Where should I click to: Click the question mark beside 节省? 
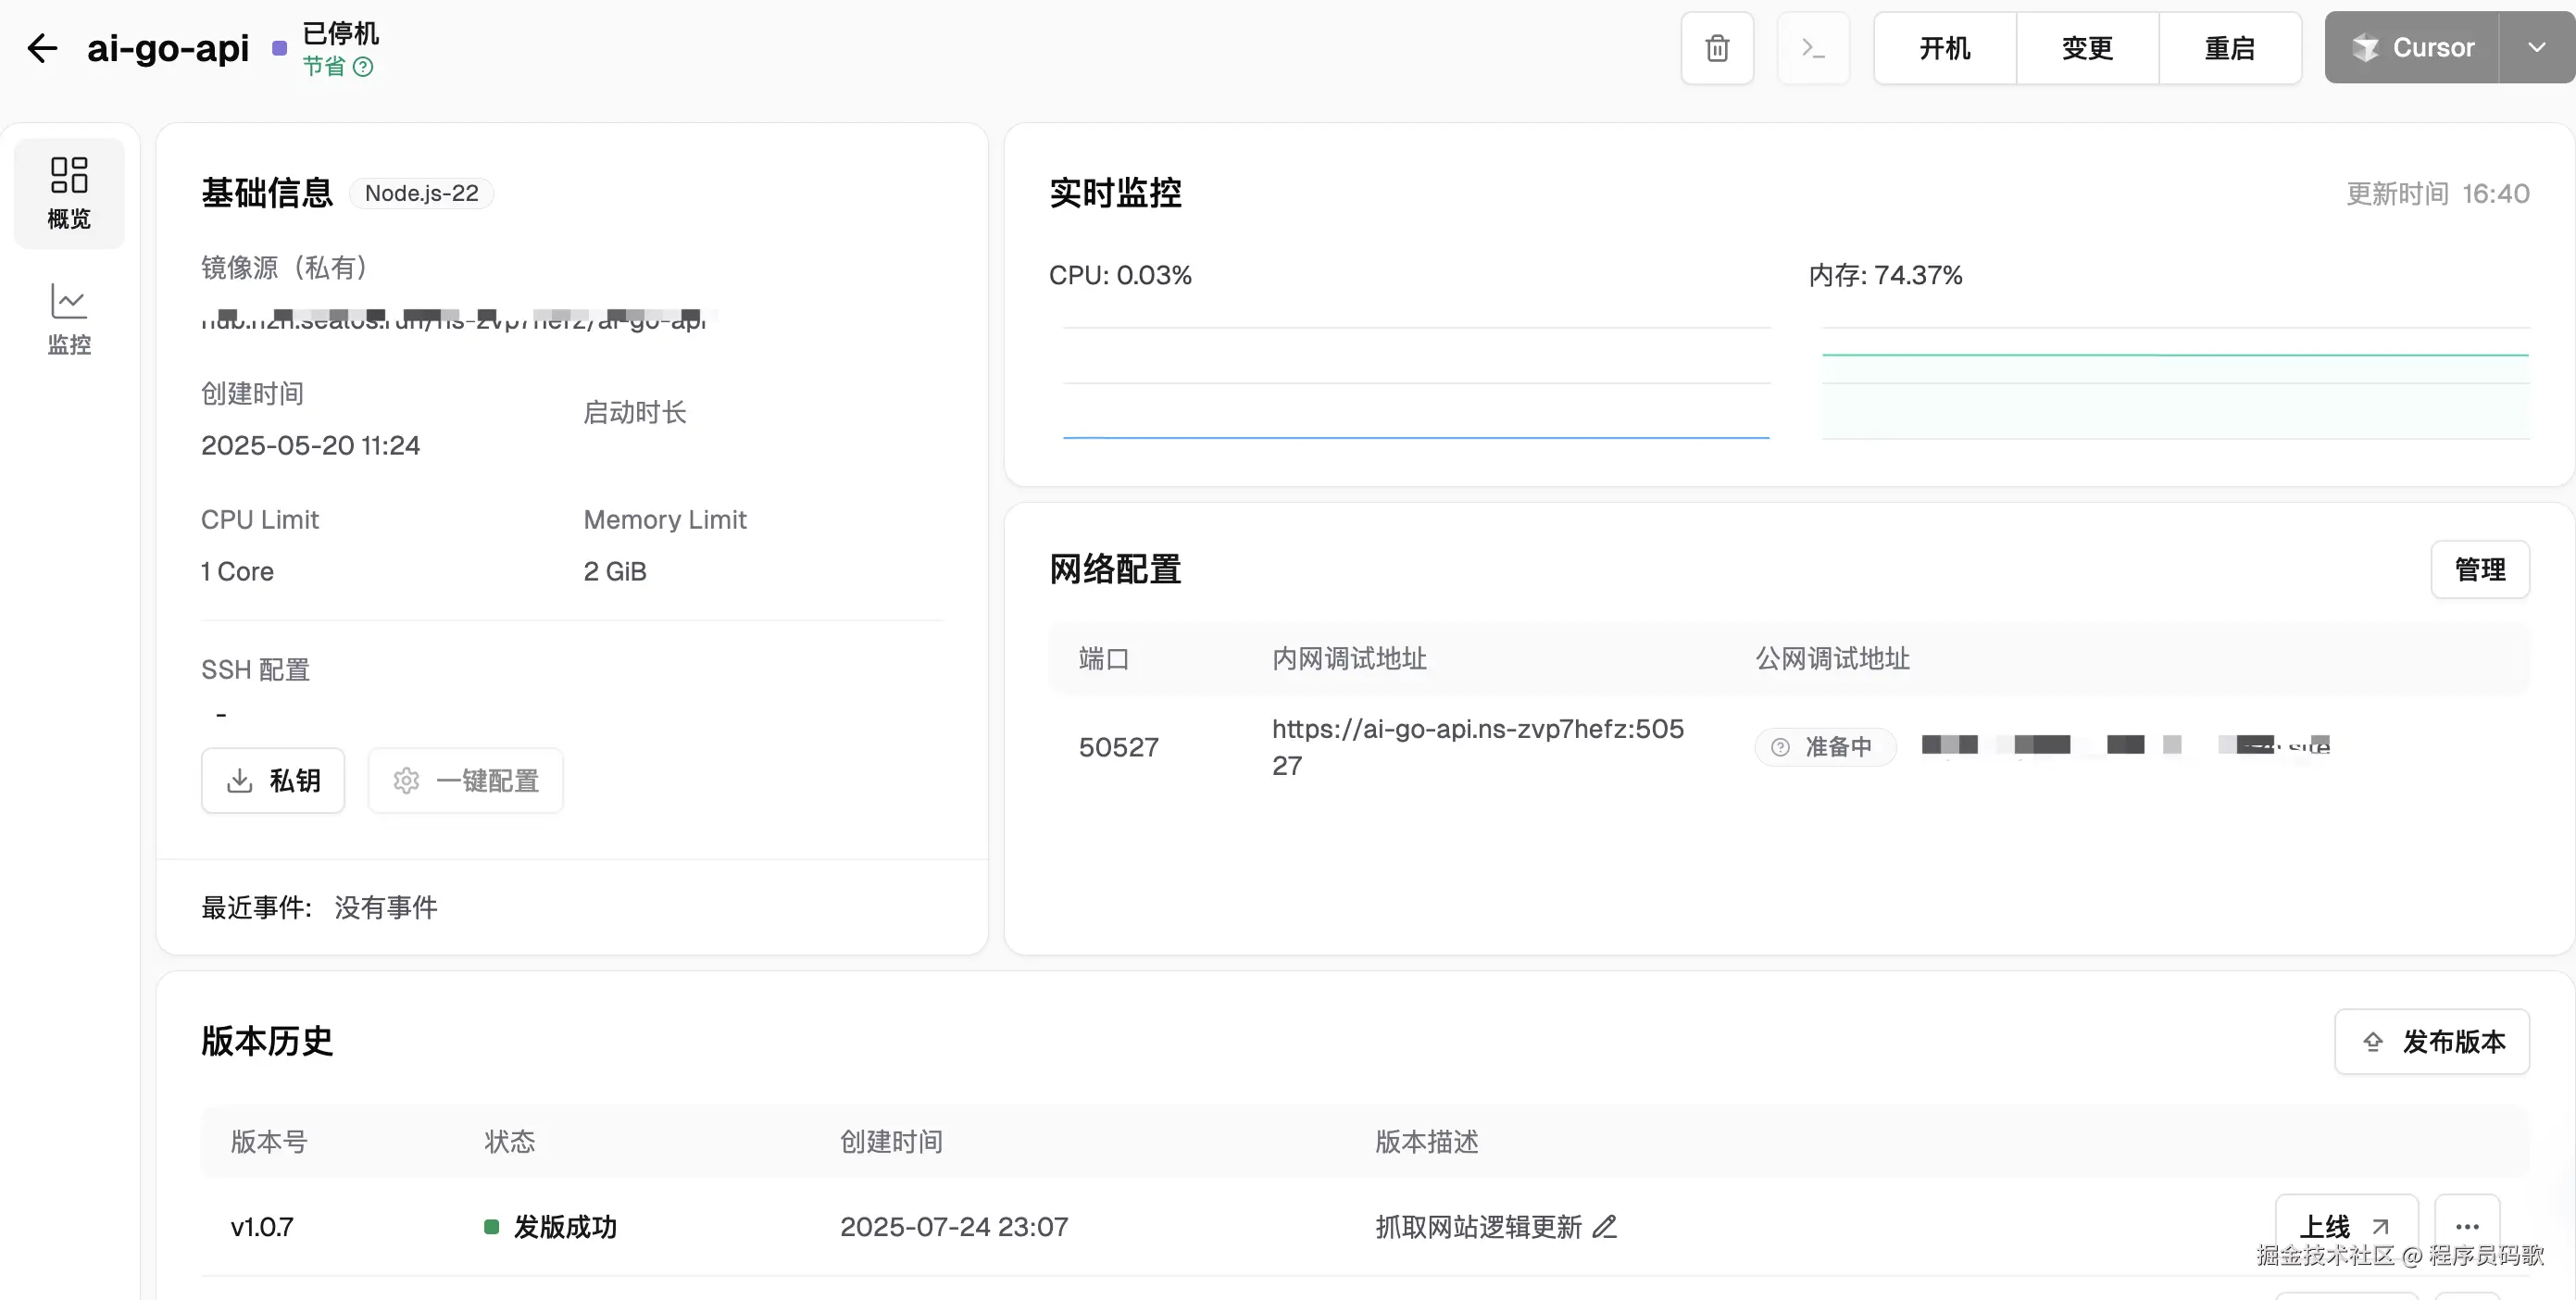[x=363, y=67]
